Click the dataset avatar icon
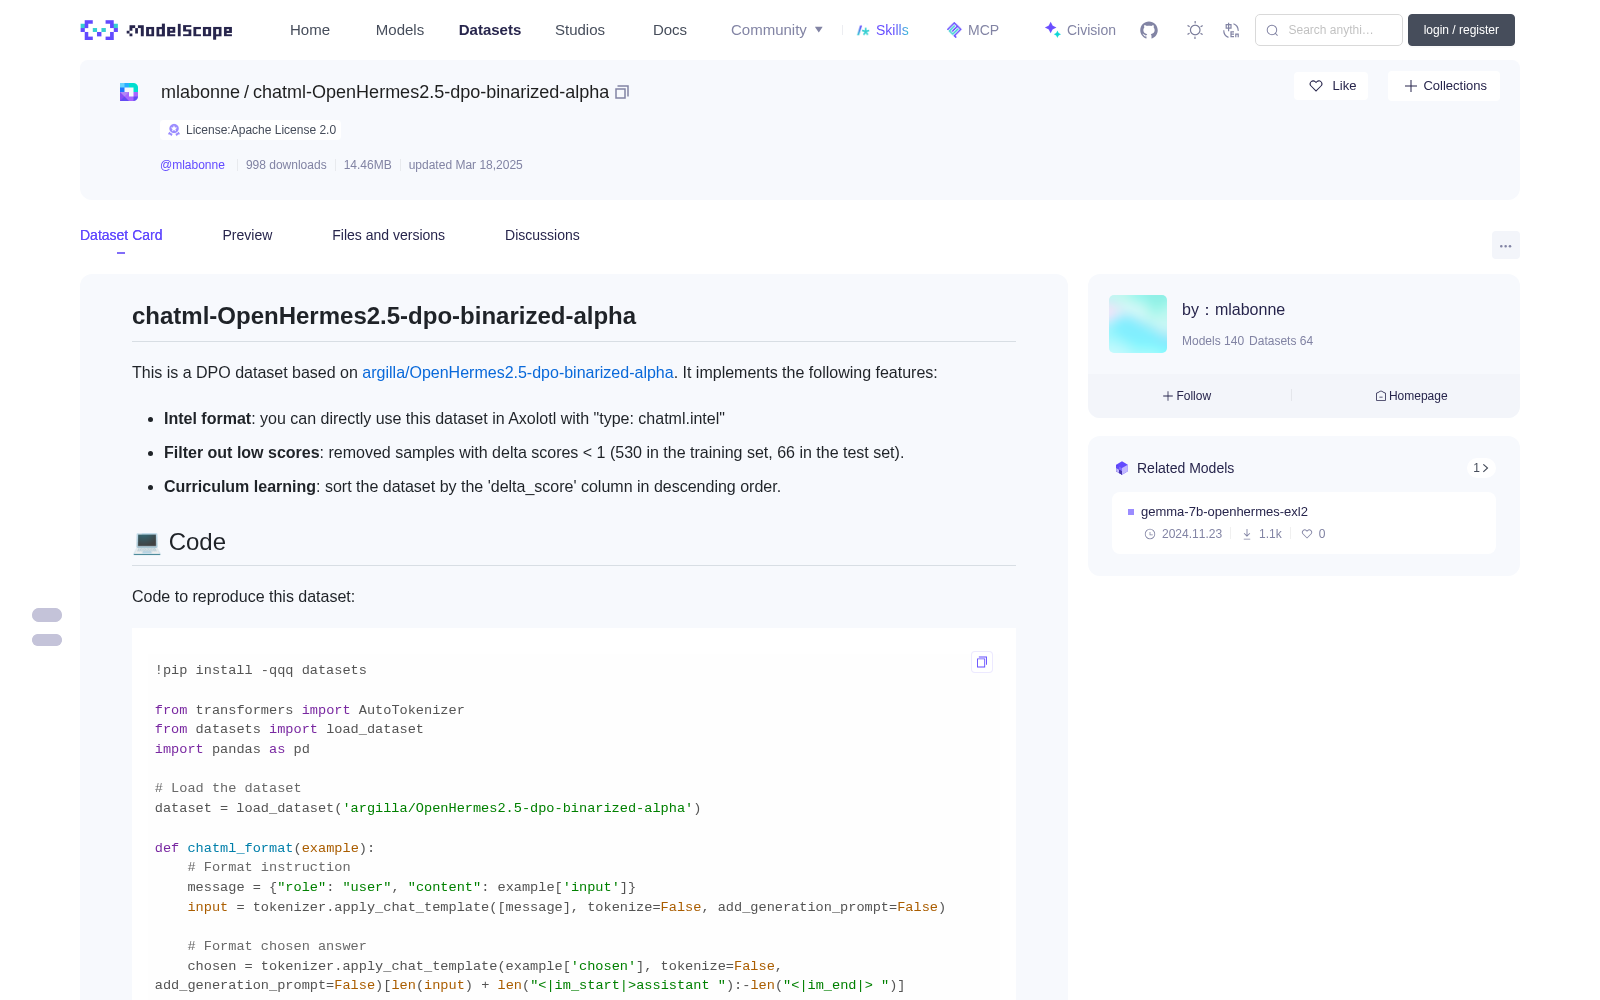This screenshot has width=1600, height=1000. pyautogui.click(x=129, y=92)
